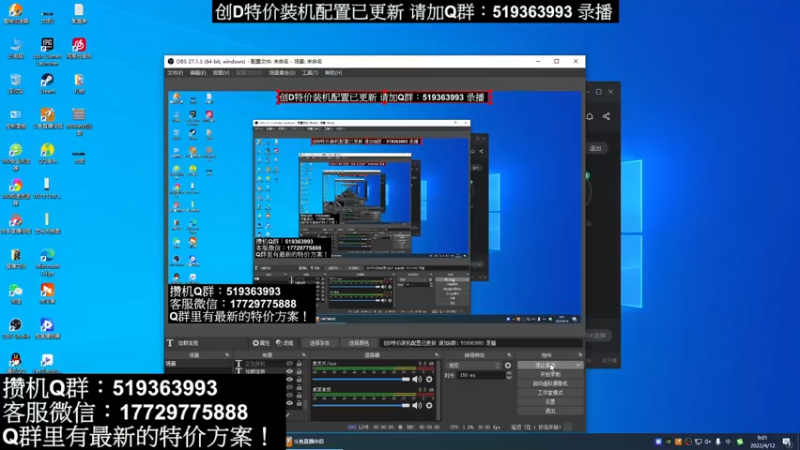800x450 pixels.
Task: Click the text content field in source toolbar
Action: (x=481, y=343)
